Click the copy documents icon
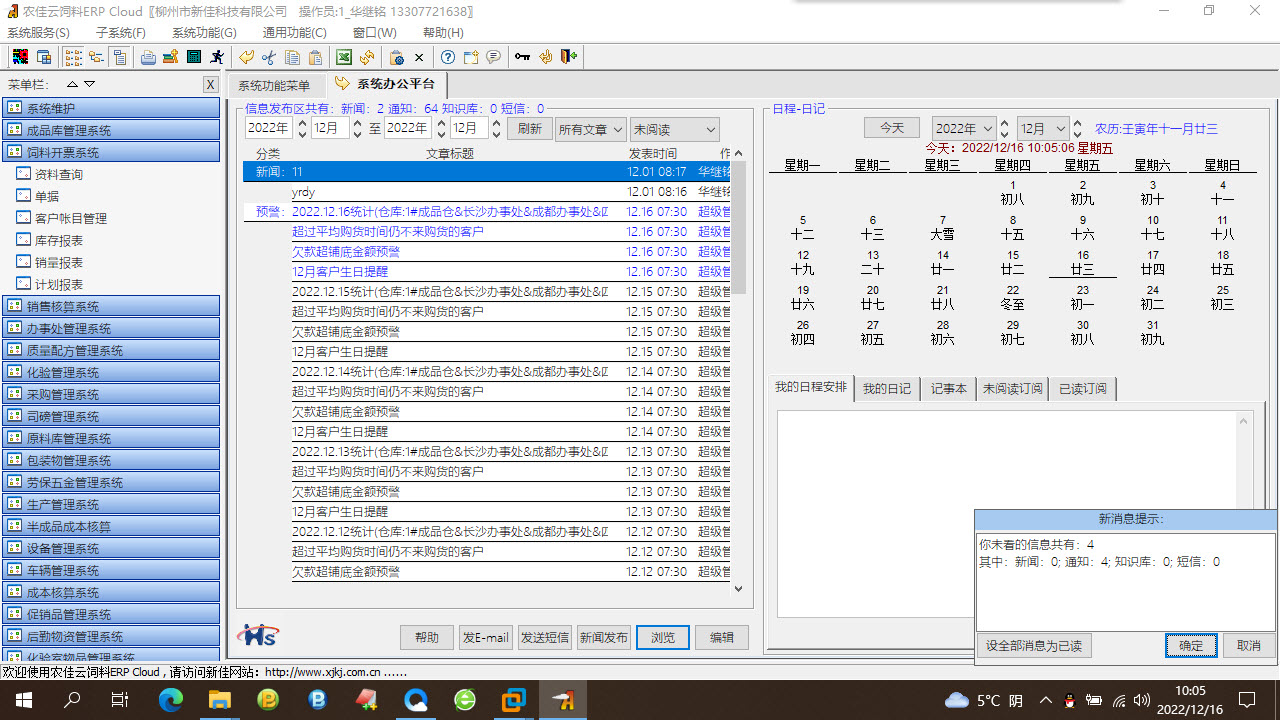Screen dimensions: 1280x720 pyautogui.click(x=292, y=57)
